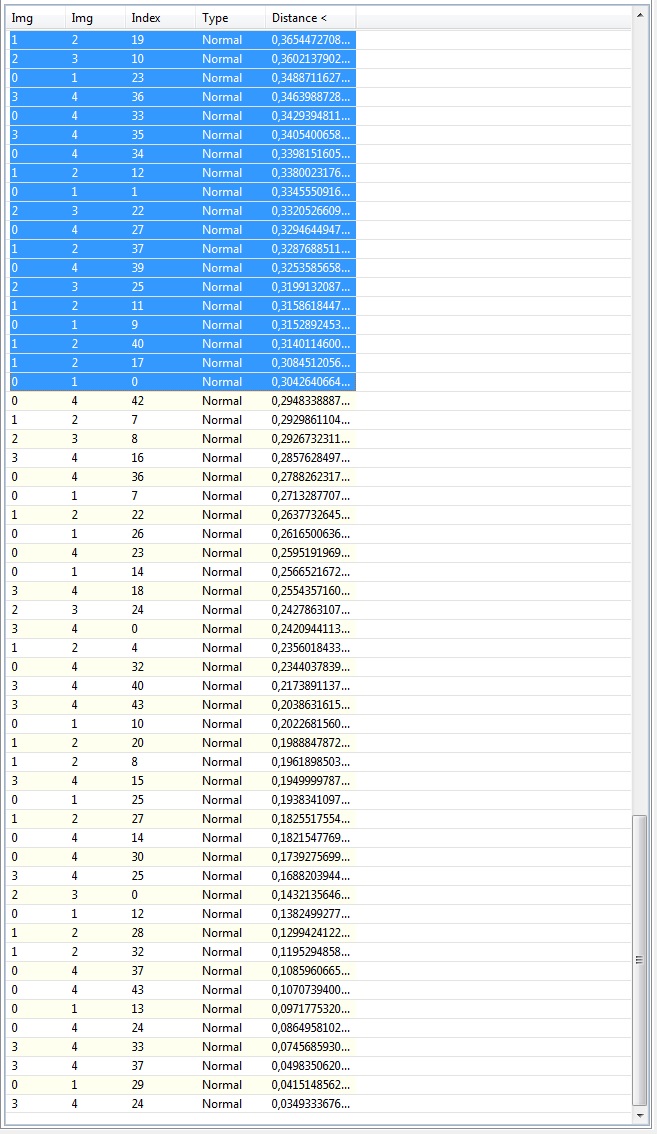This screenshot has height=1134, width=657.
Task: Select the row with distance 0,0971775320
Action: pyautogui.click(x=180, y=1009)
